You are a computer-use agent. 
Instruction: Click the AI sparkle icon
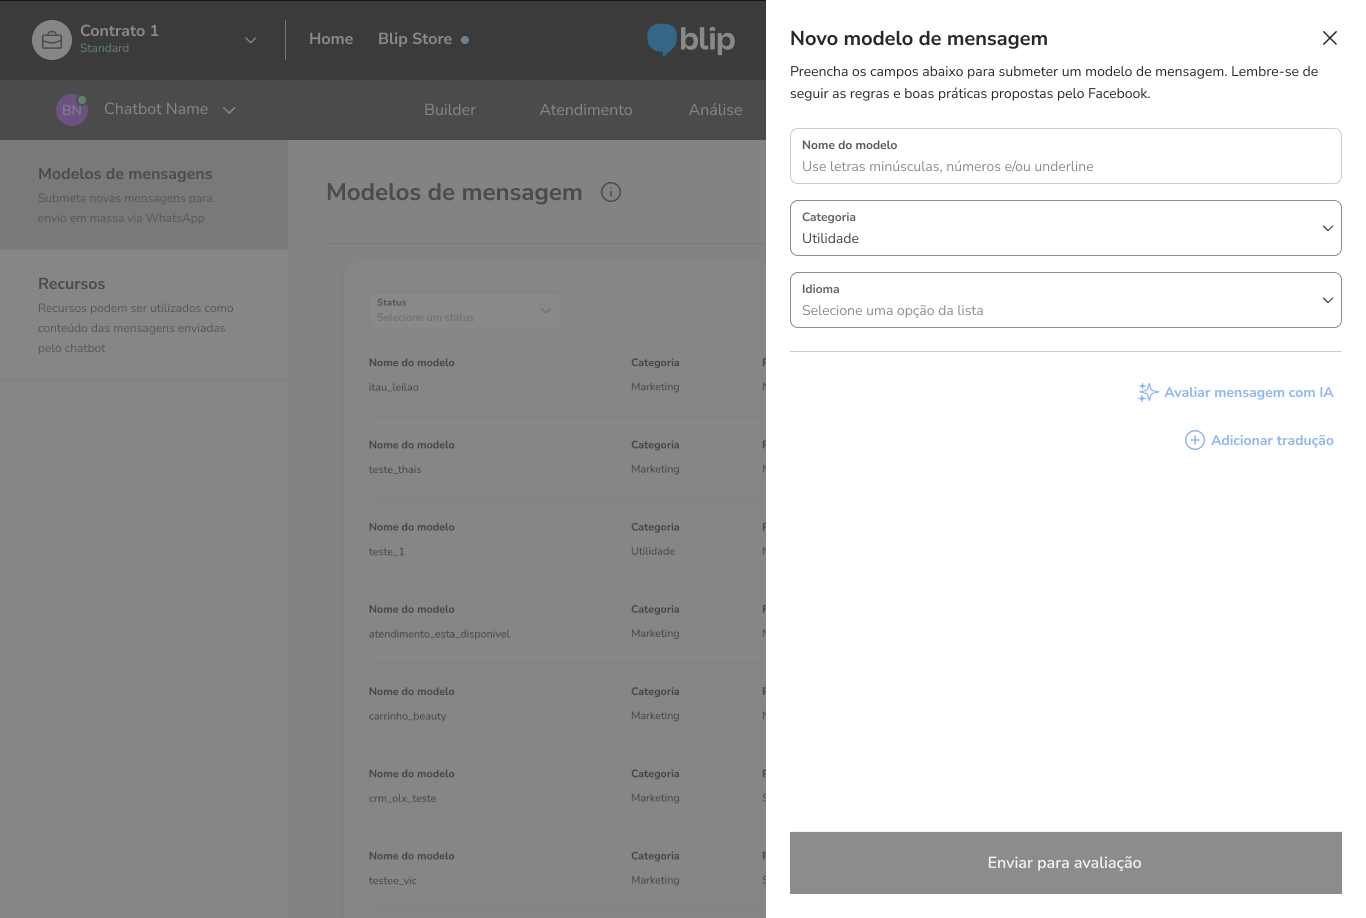(1147, 393)
